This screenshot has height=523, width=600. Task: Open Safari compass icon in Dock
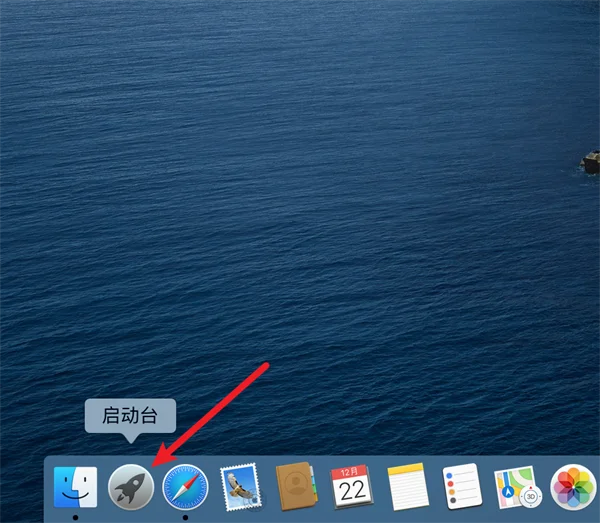tap(186, 487)
